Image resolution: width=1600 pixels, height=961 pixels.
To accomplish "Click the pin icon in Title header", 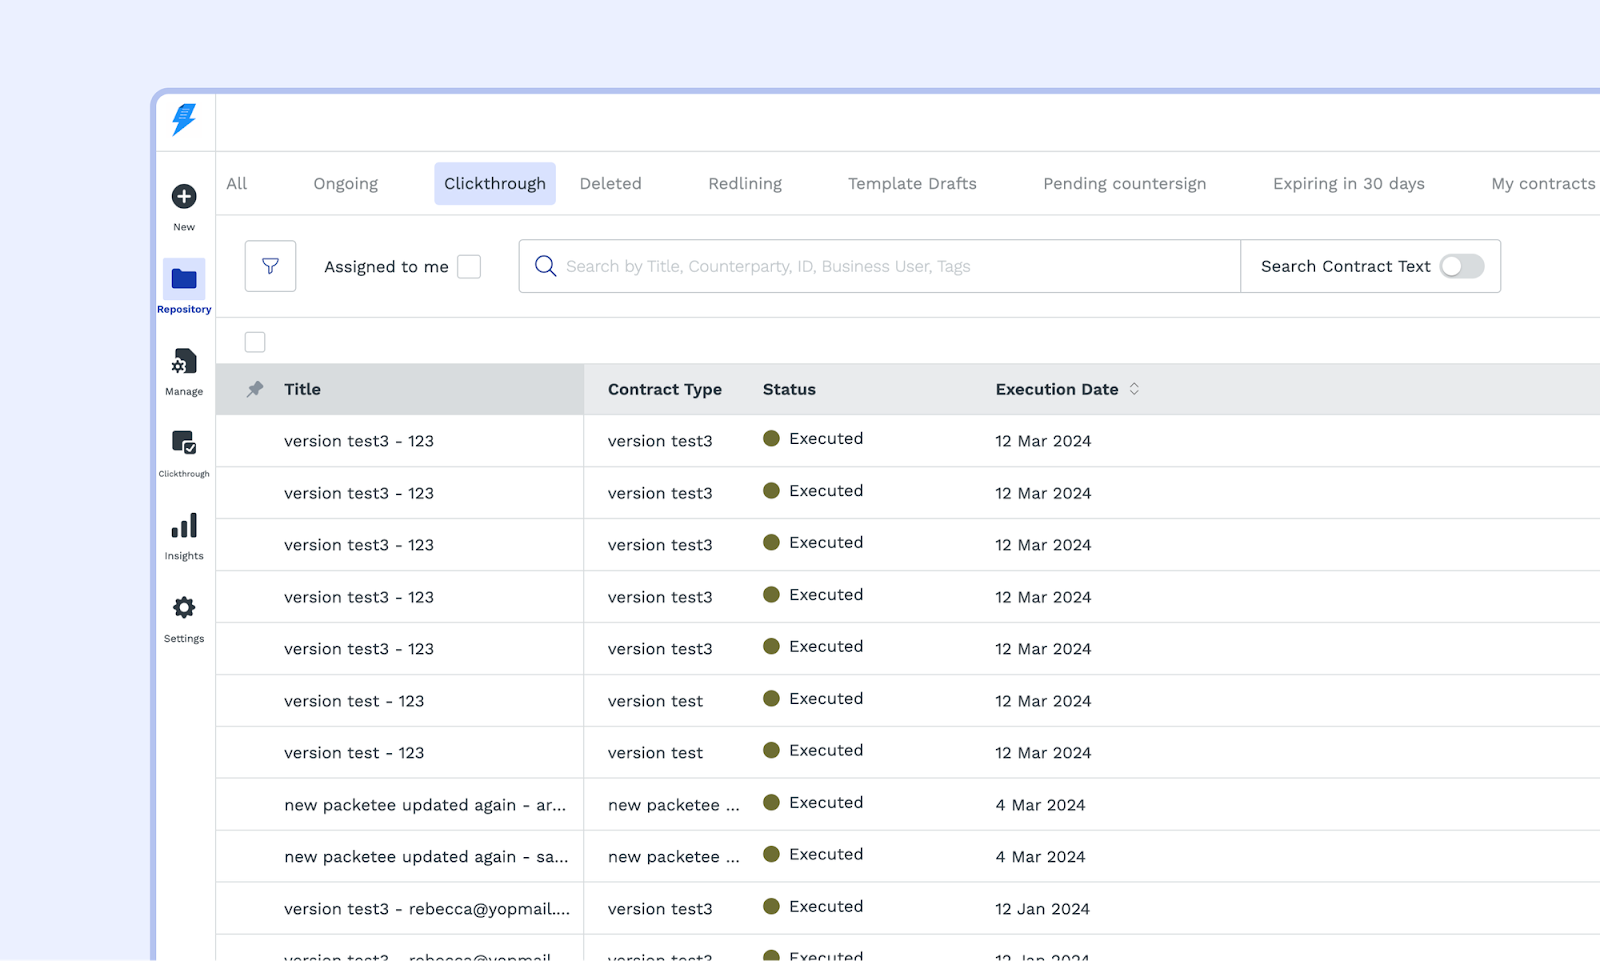I will click(x=255, y=389).
